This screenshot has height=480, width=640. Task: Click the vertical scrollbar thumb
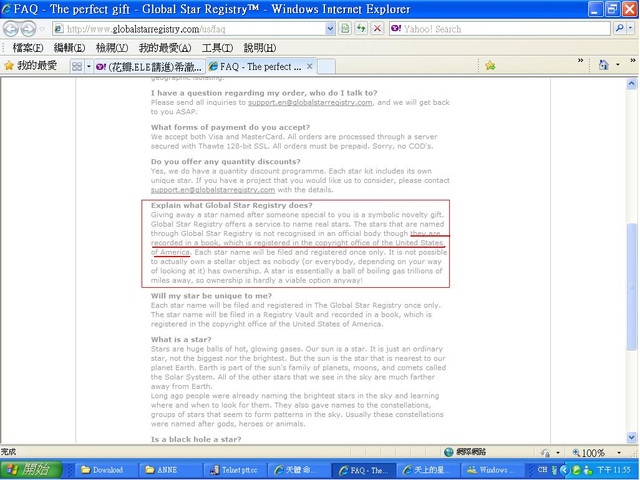click(631, 286)
